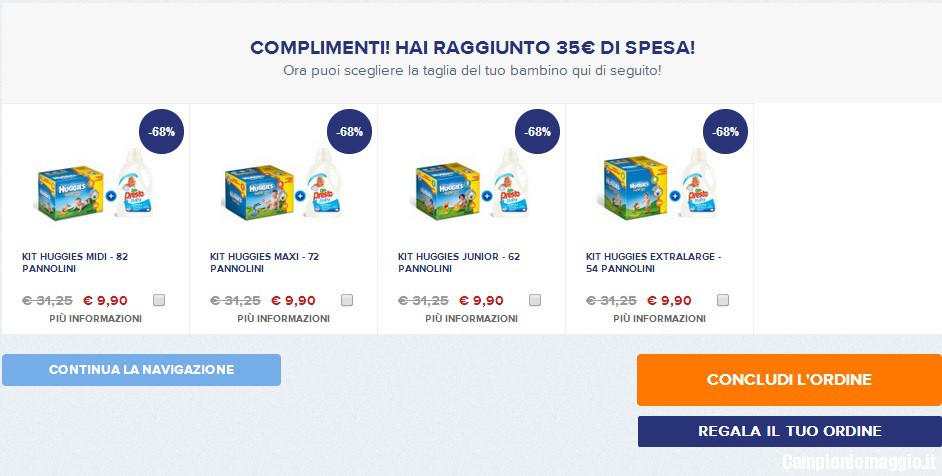Screen dimensions: 942x476
Task: Click the Huggies Midi product image
Action: tap(93, 187)
